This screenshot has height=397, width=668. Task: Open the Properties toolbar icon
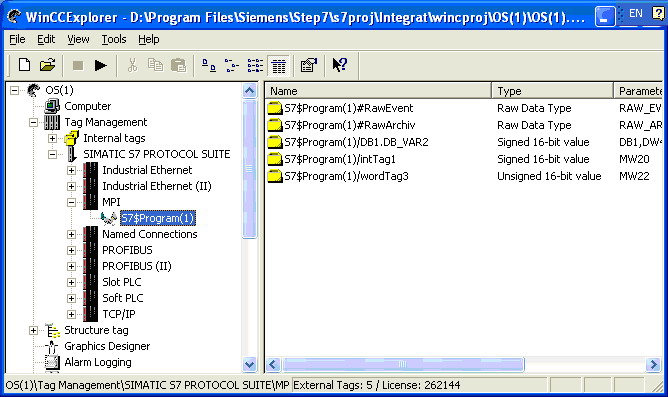tap(309, 65)
